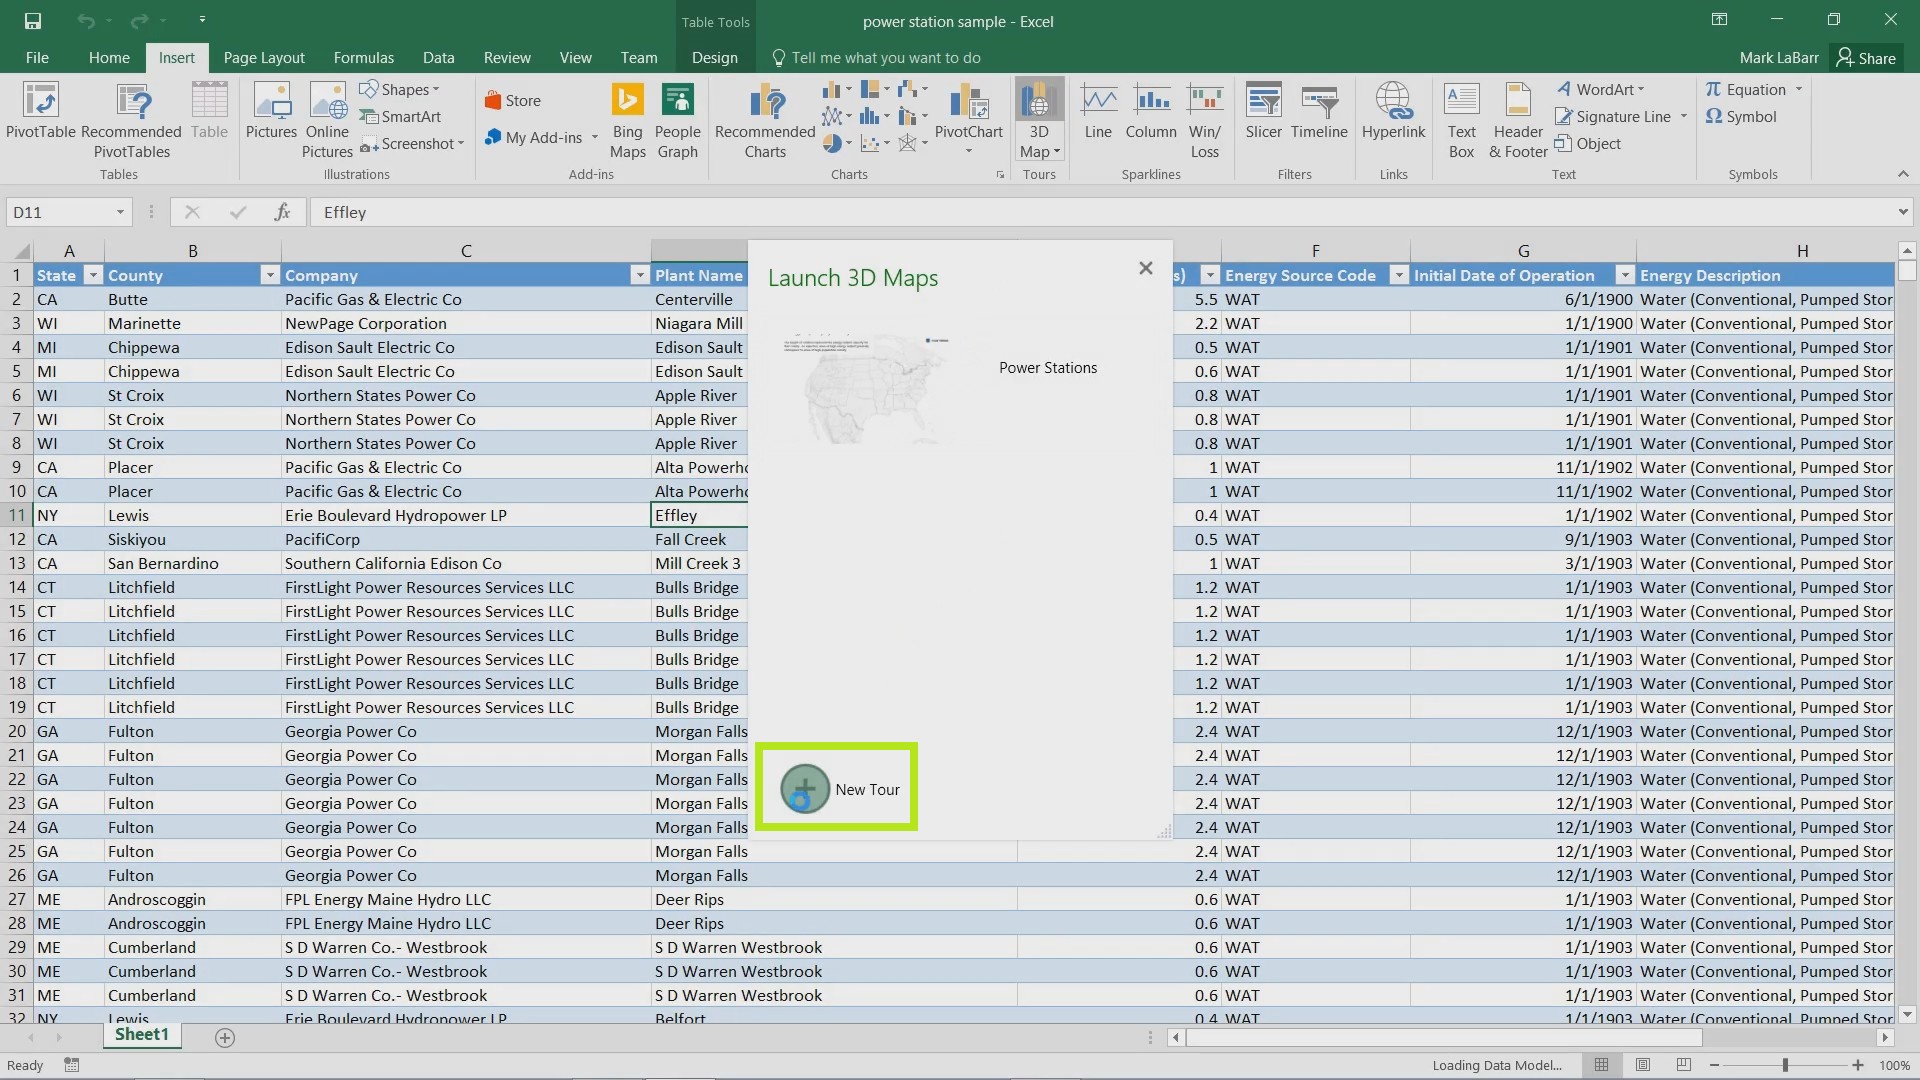Image resolution: width=1920 pixels, height=1080 pixels.
Task: Open the Company column filter dropdown
Action: (x=640, y=275)
